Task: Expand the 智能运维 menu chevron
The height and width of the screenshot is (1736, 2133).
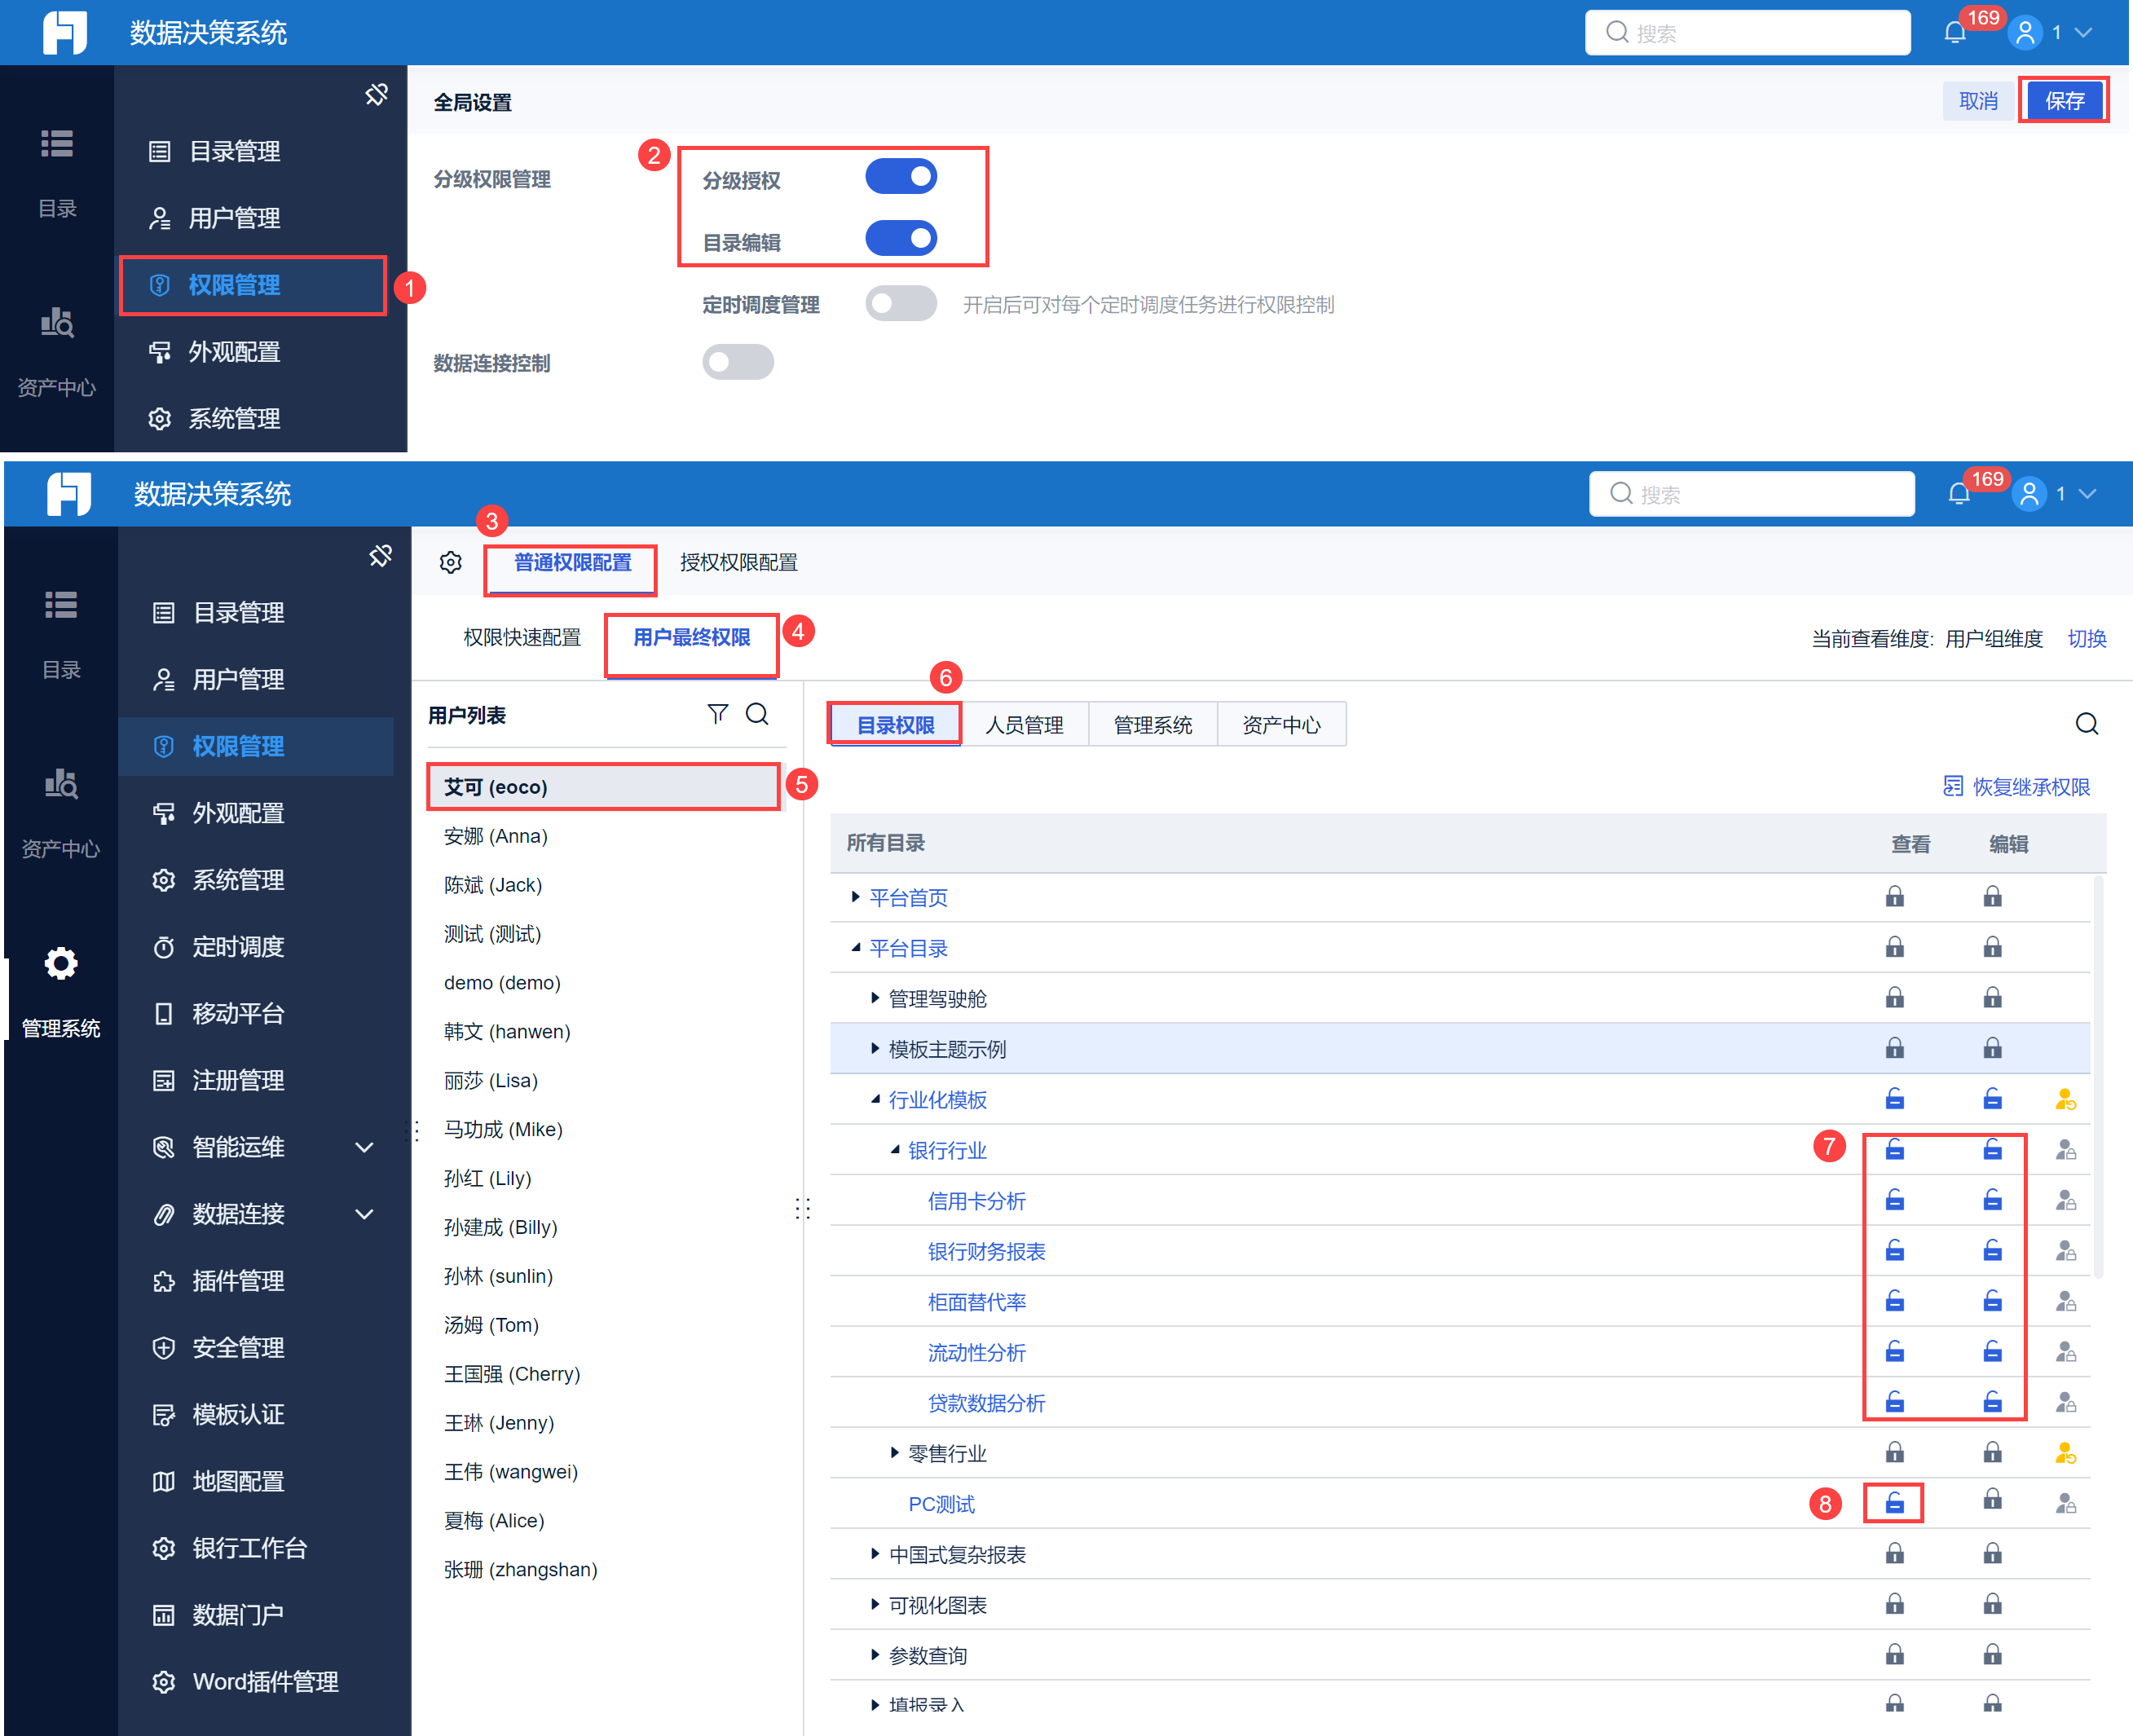Action: pos(365,1147)
